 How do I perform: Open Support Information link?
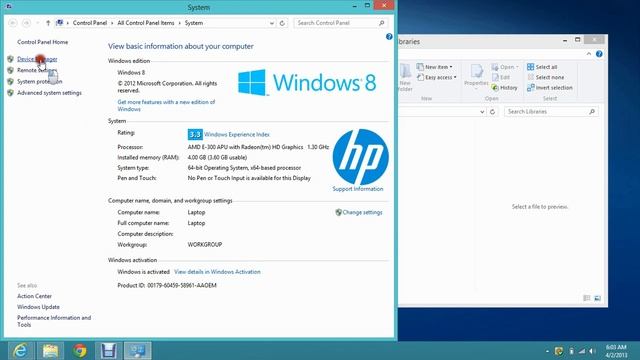tap(358, 189)
